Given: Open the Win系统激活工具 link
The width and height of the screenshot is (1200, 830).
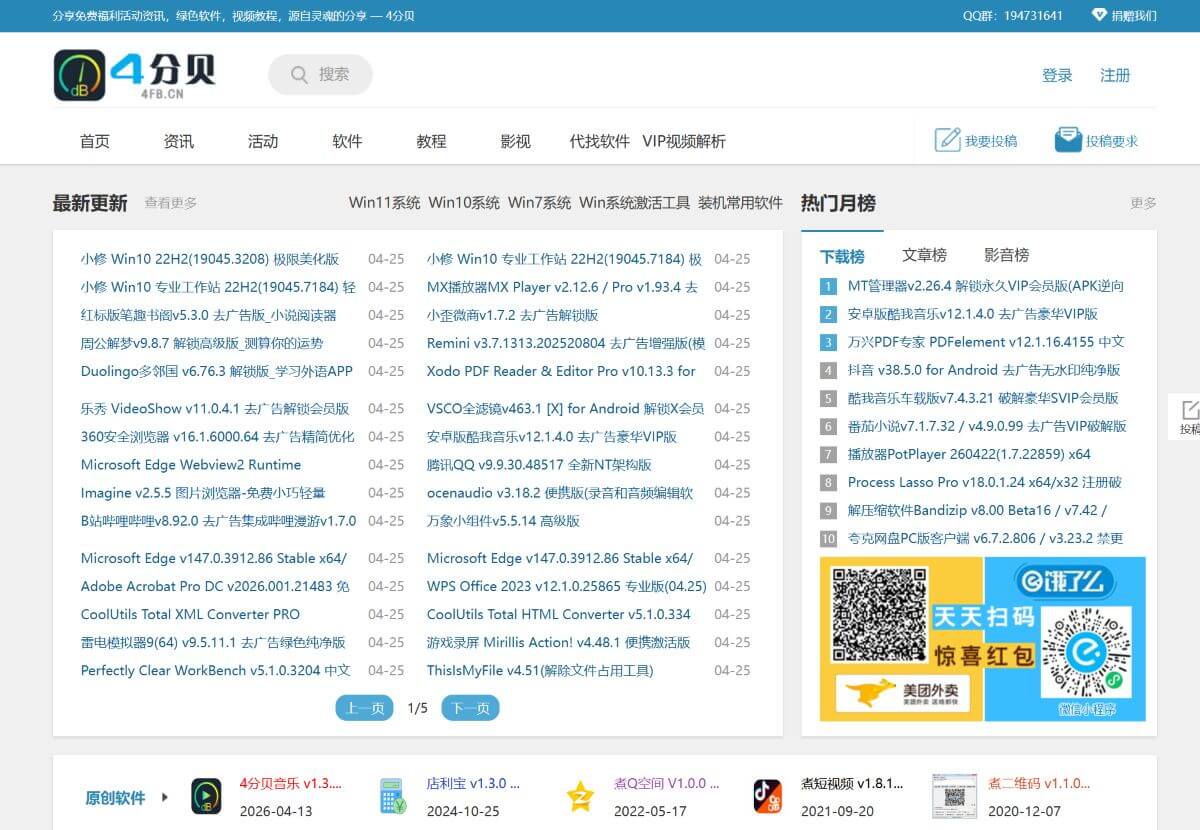Looking at the screenshot, I should coord(634,202).
